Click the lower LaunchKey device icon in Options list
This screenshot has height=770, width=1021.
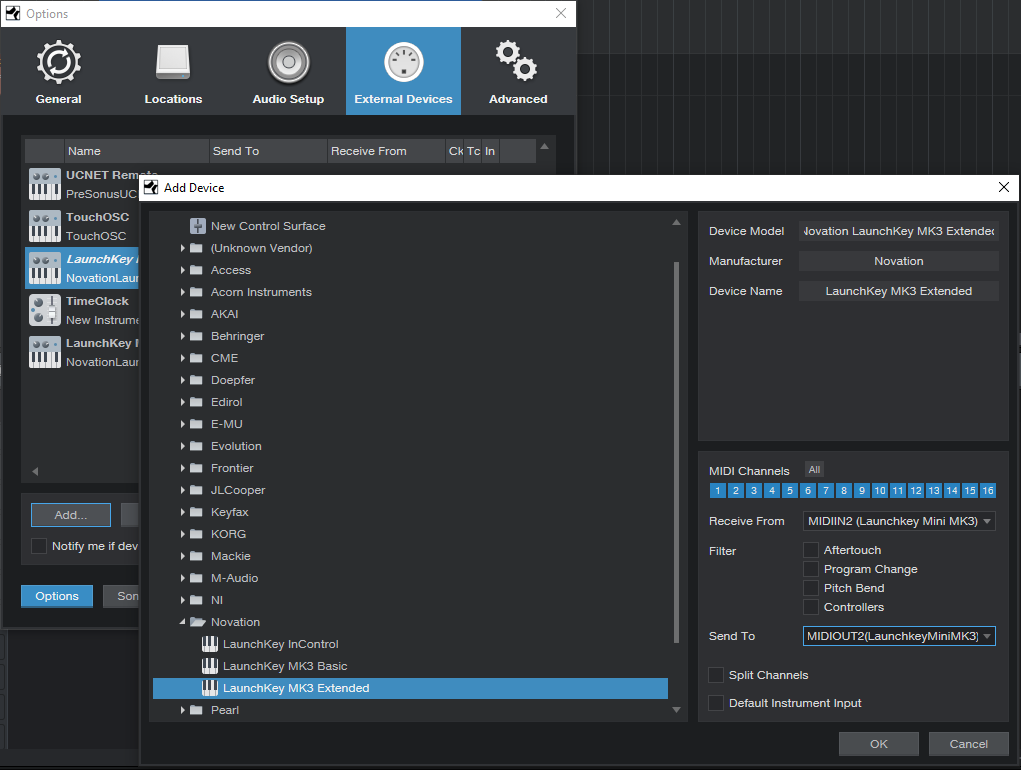(45, 352)
